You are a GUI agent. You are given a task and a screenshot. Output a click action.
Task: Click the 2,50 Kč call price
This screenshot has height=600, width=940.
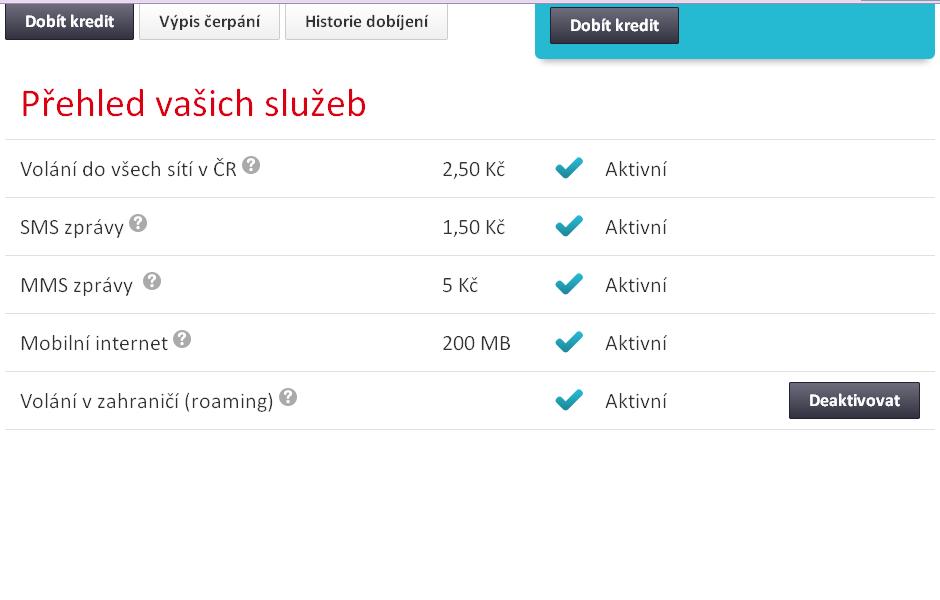point(473,169)
